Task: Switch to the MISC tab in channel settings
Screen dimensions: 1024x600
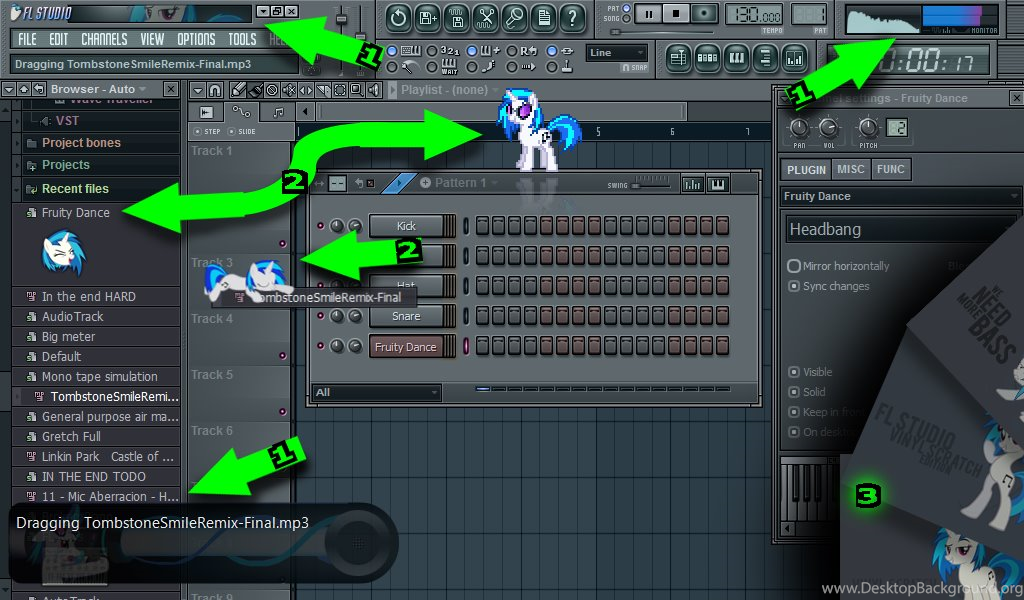Action: 851,170
